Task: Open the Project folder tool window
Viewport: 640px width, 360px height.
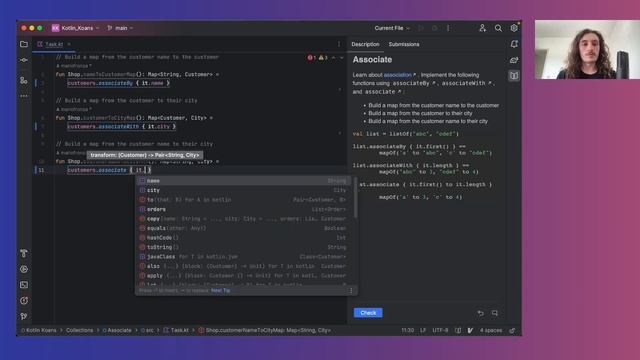Action: pos(24,44)
